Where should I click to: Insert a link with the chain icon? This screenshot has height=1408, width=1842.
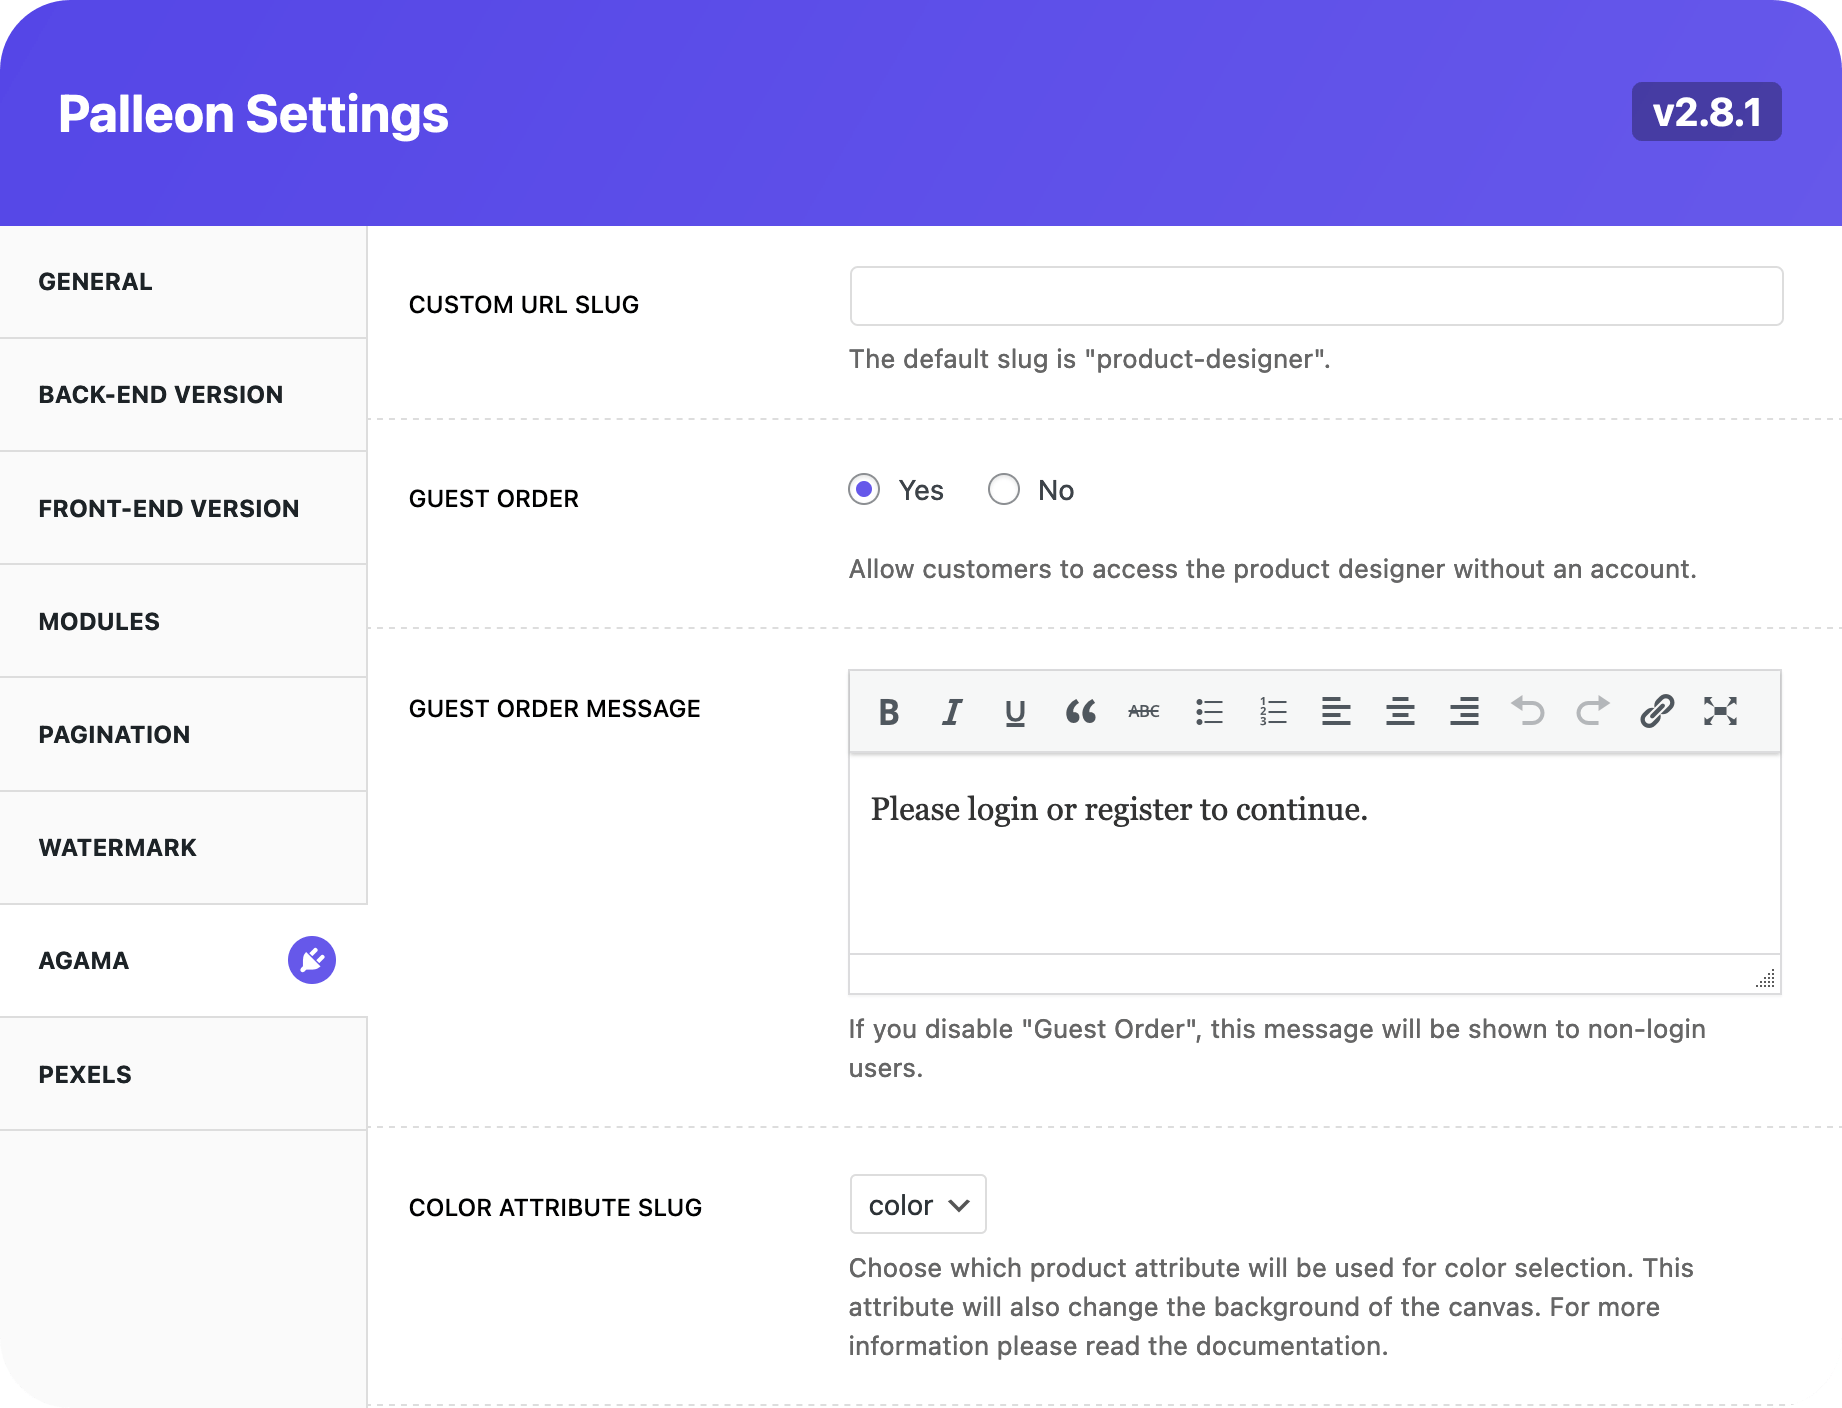[x=1657, y=712]
